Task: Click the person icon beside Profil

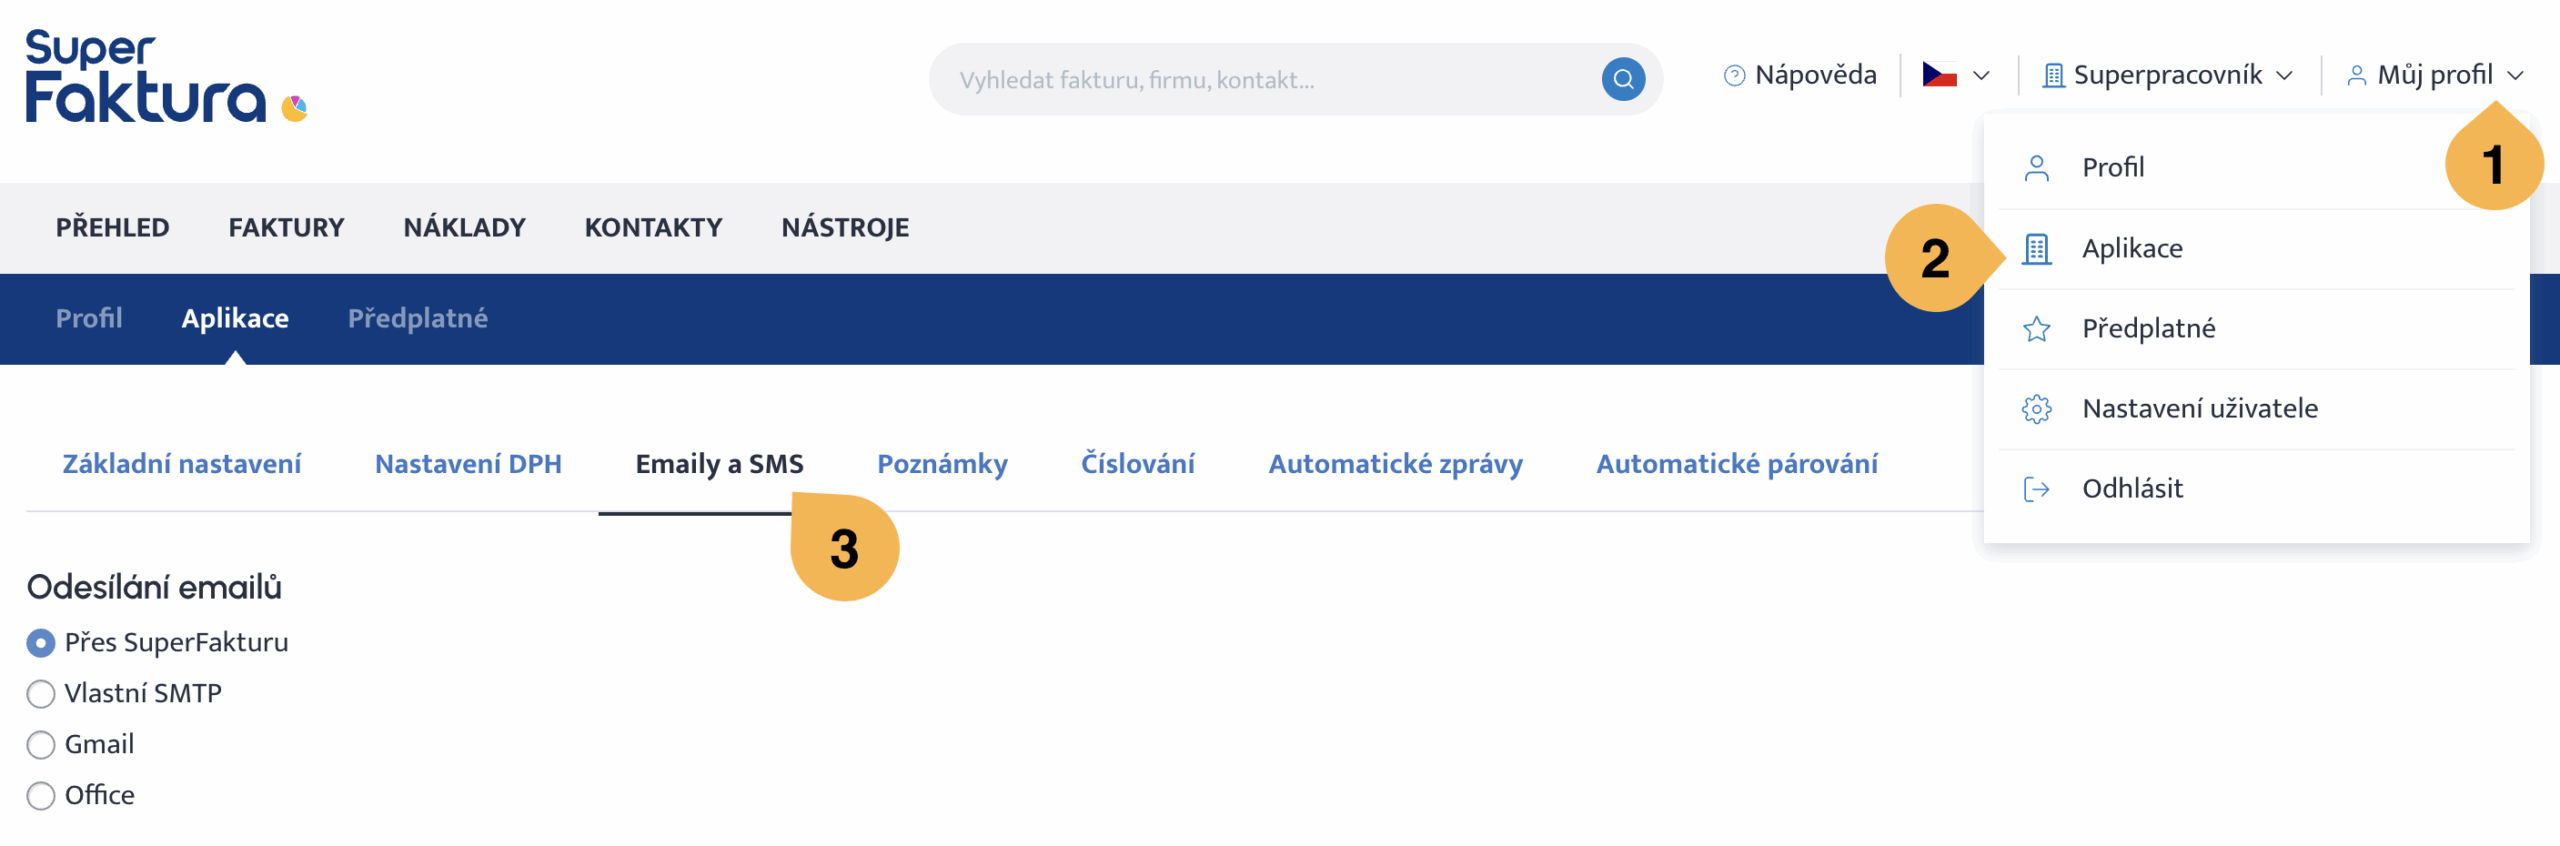Action: tap(2036, 168)
